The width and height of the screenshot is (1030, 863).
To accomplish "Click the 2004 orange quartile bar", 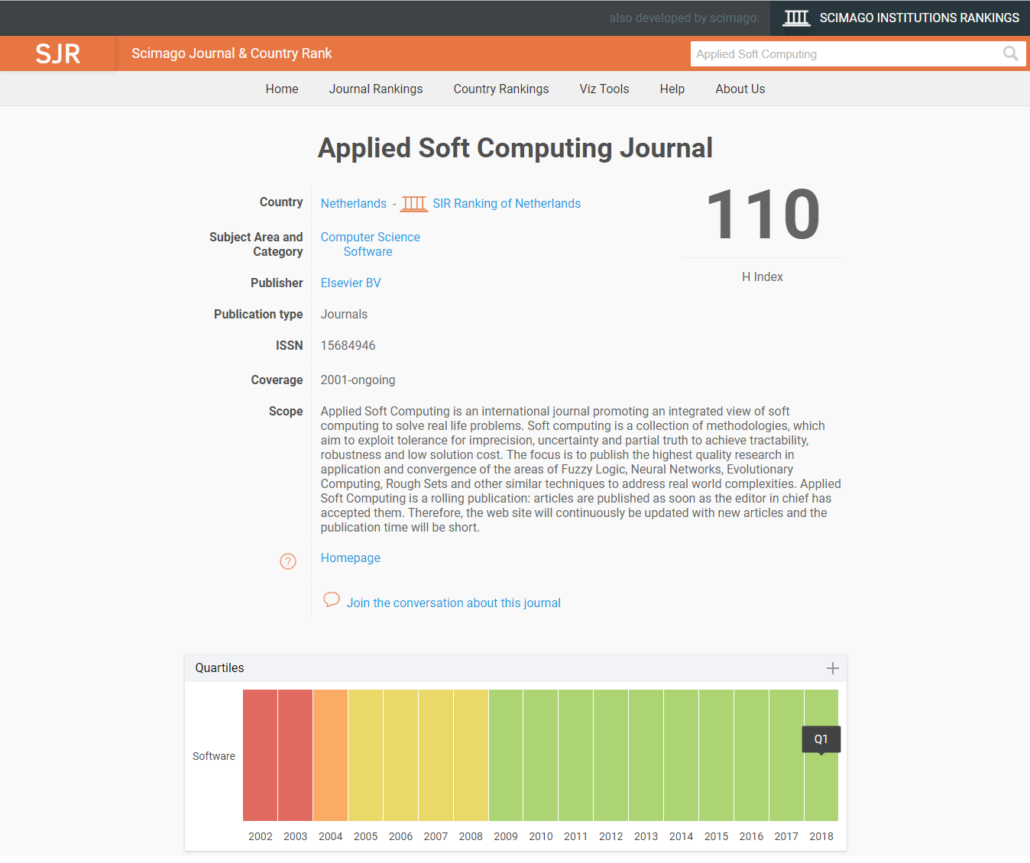I will 330,755.
